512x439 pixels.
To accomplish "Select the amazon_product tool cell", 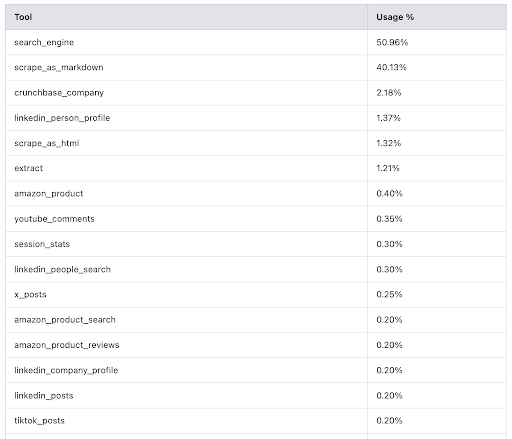I will [186, 194].
